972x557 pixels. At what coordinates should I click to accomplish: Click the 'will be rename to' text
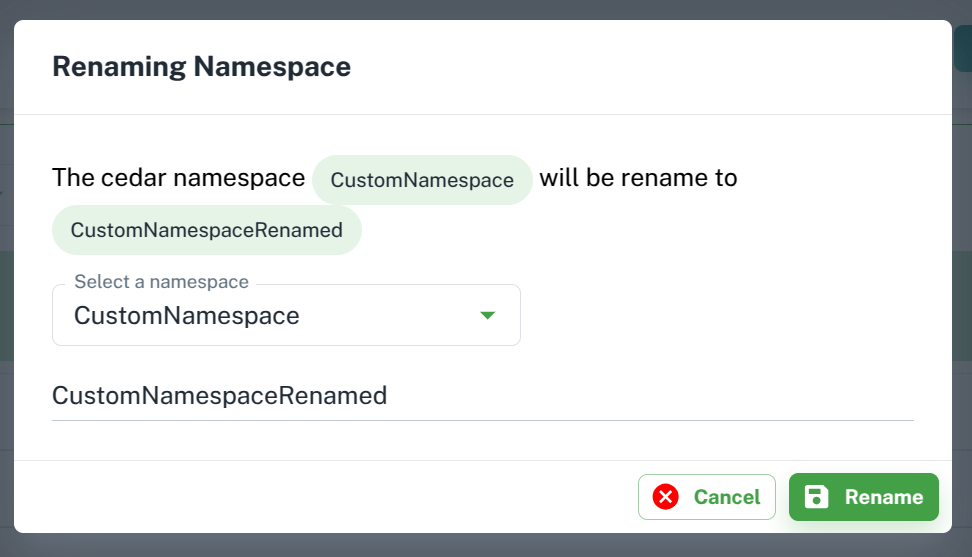638,178
